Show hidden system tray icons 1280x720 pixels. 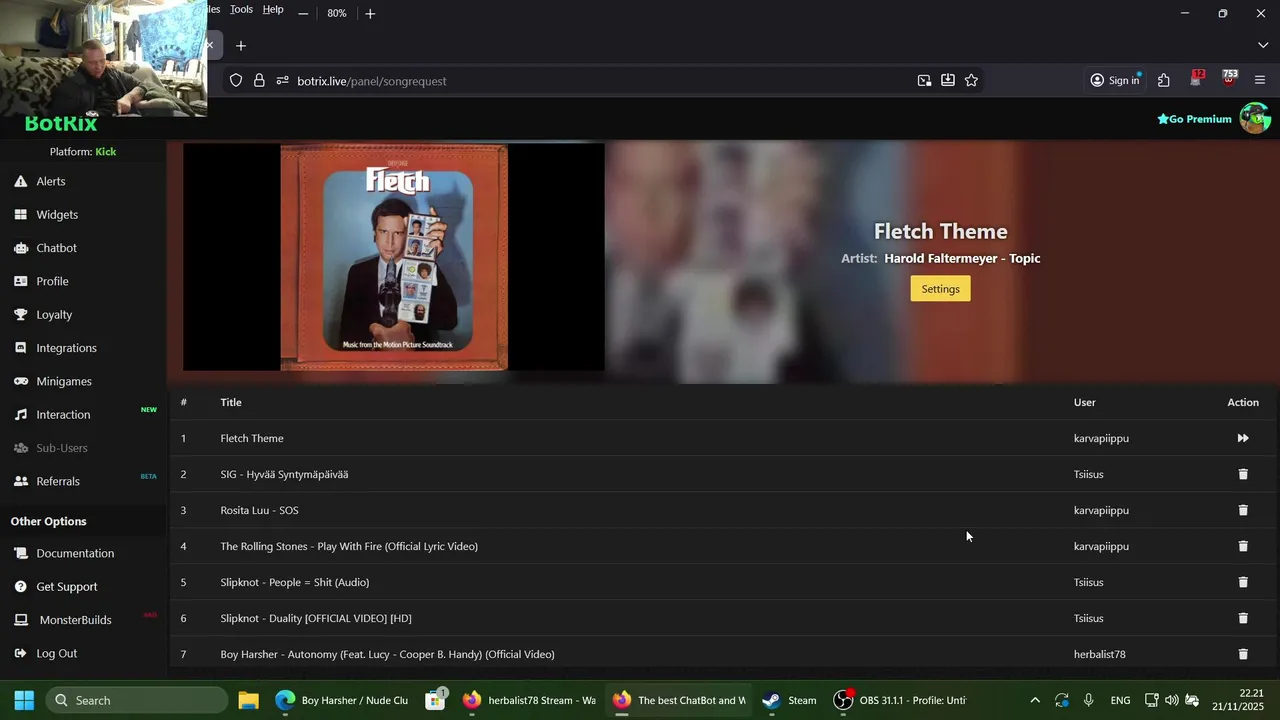(x=1035, y=700)
